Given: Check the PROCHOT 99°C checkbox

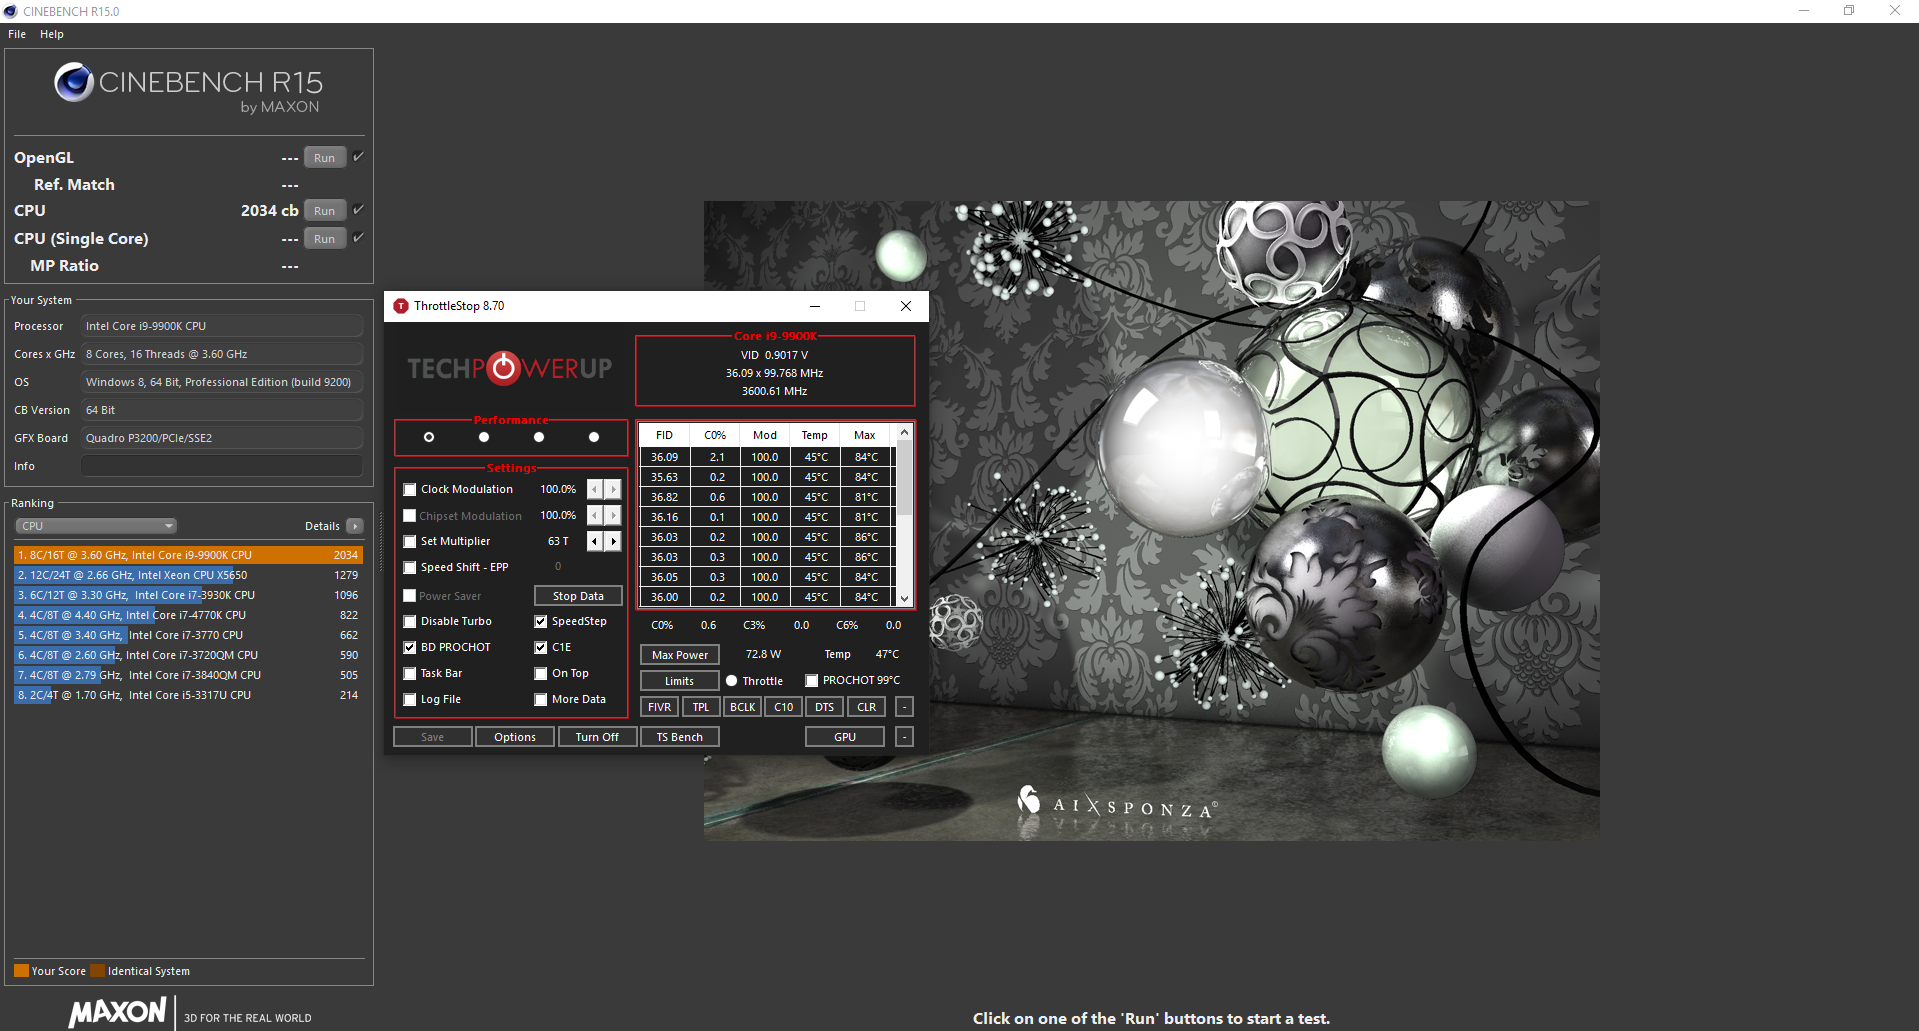Looking at the screenshot, I should pos(812,681).
